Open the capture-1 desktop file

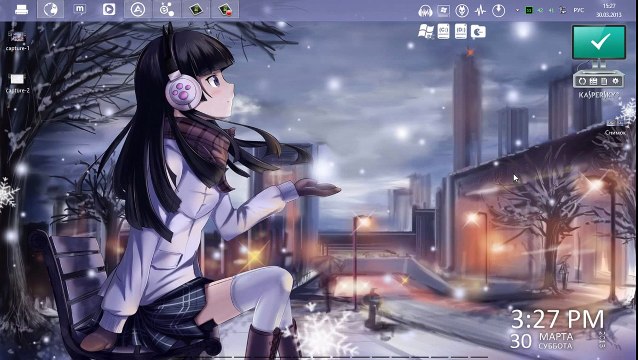(17, 41)
